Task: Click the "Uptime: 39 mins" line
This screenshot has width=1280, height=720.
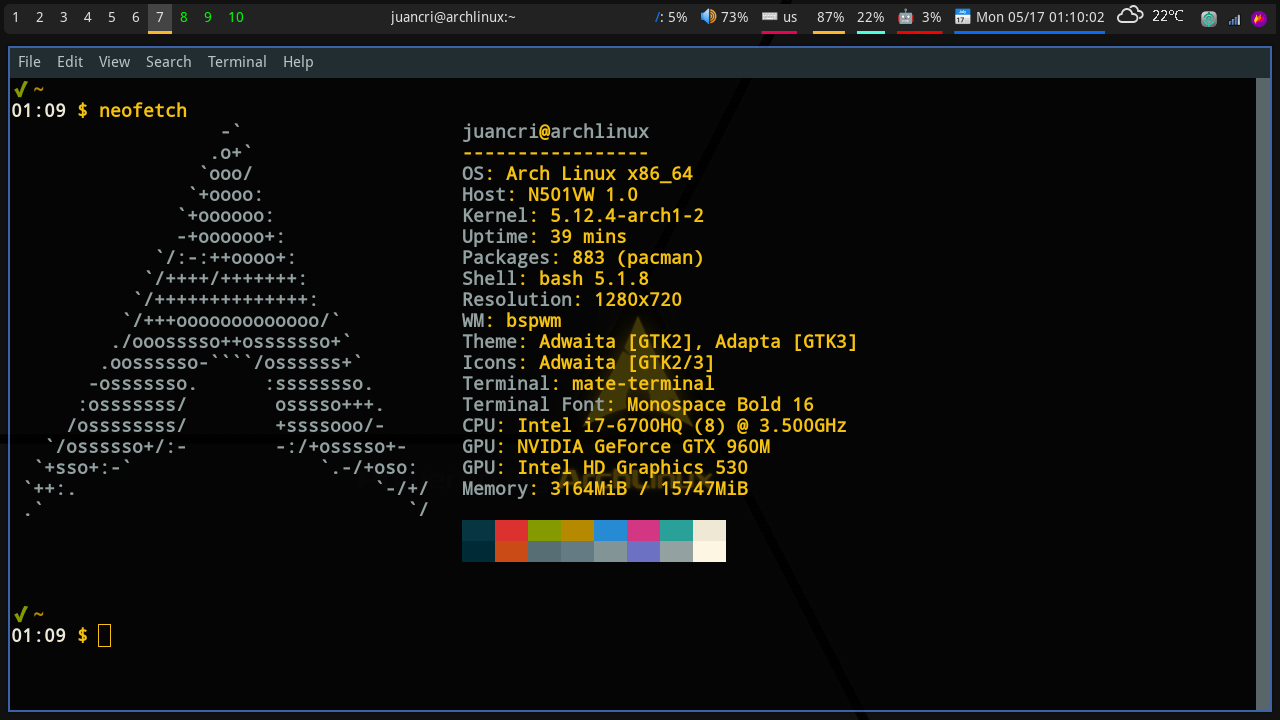Action: [545, 236]
